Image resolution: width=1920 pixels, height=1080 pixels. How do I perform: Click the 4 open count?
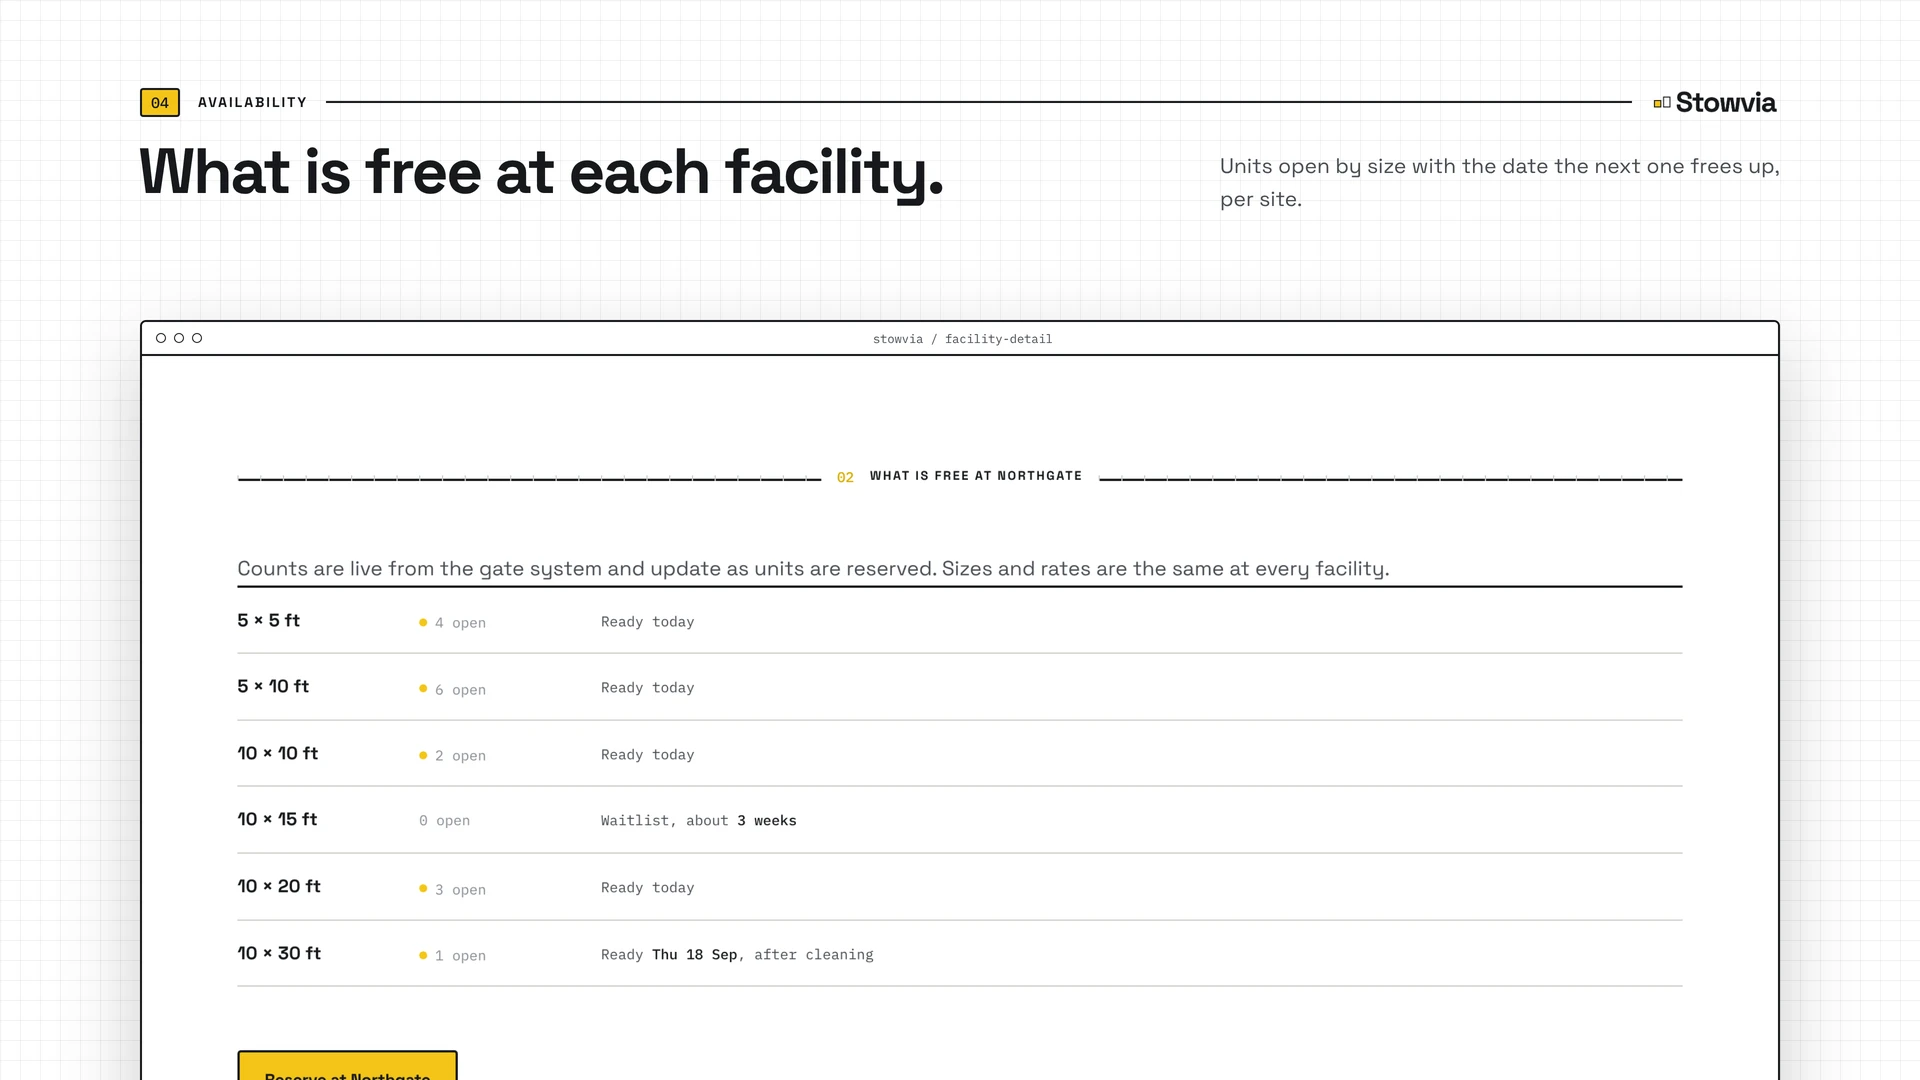(x=460, y=623)
